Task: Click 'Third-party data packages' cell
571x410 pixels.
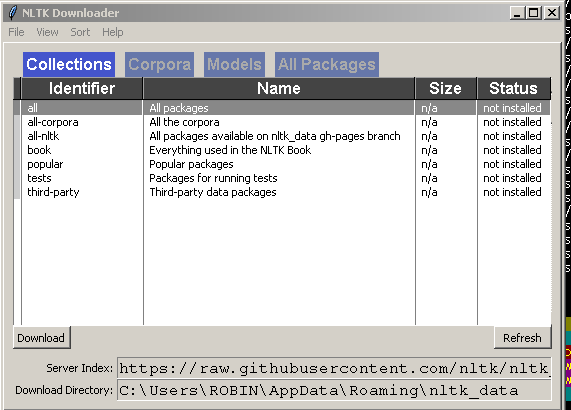Action: pyautogui.click(x=213, y=192)
